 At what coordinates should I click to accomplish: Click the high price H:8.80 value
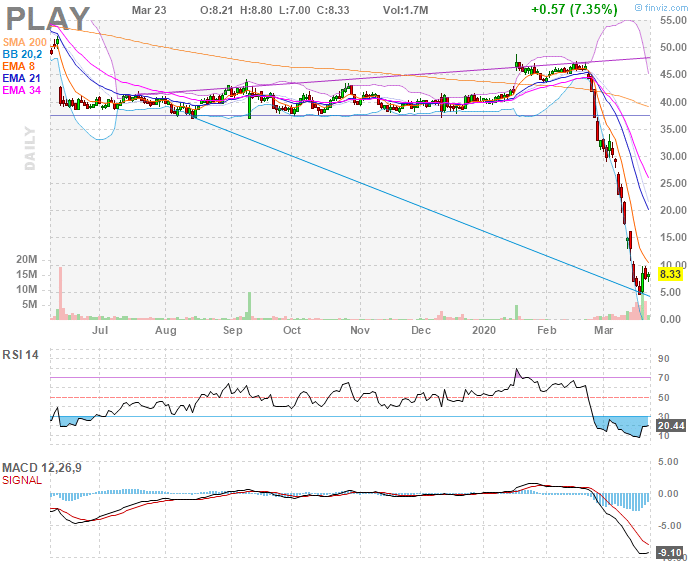pyautogui.click(x=256, y=10)
